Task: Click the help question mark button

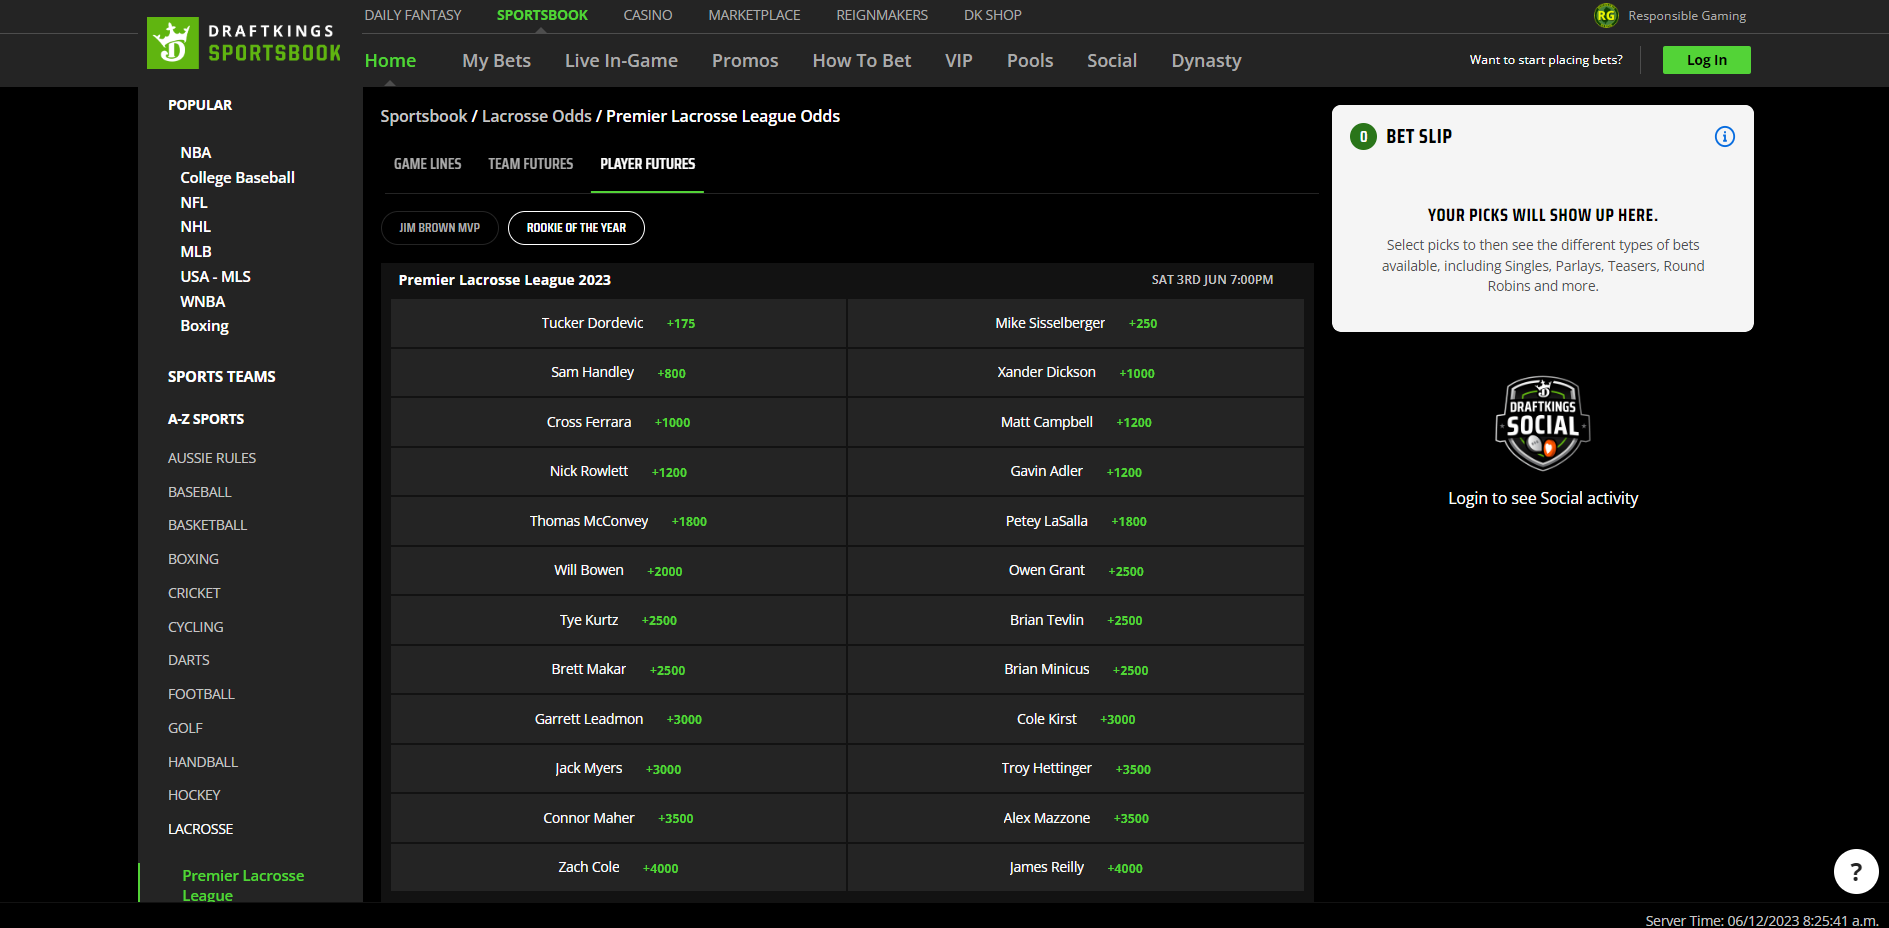Action: [x=1855, y=871]
